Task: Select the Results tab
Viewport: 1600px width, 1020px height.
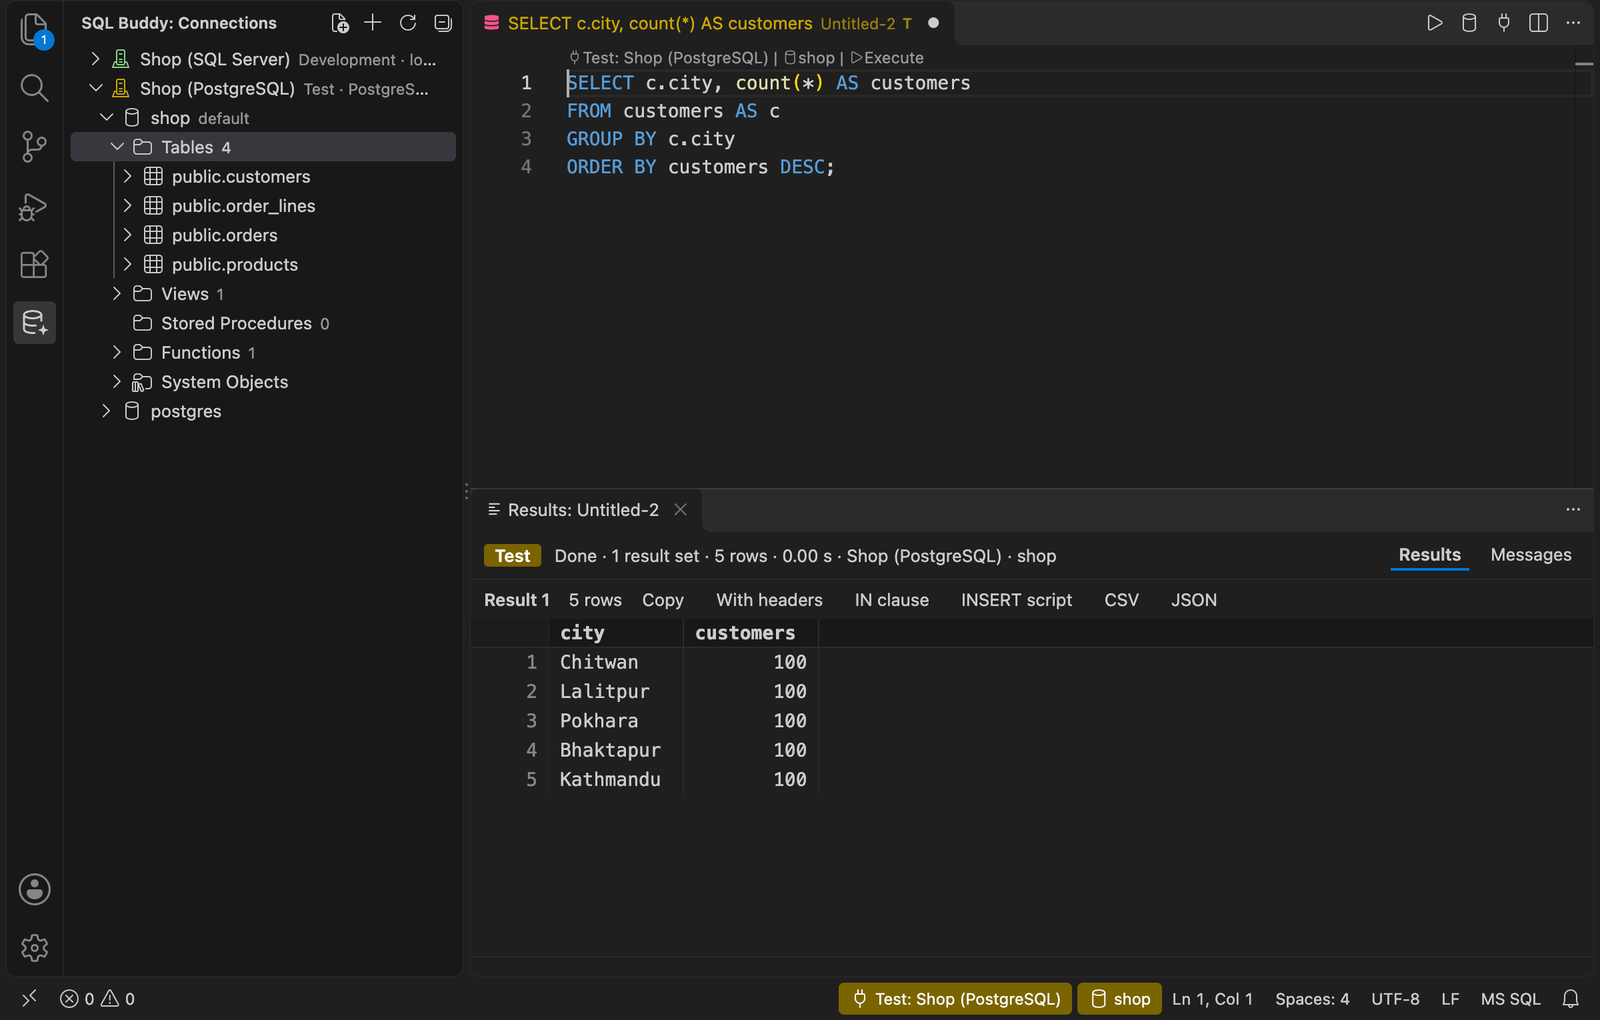Action: pos(1429,555)
